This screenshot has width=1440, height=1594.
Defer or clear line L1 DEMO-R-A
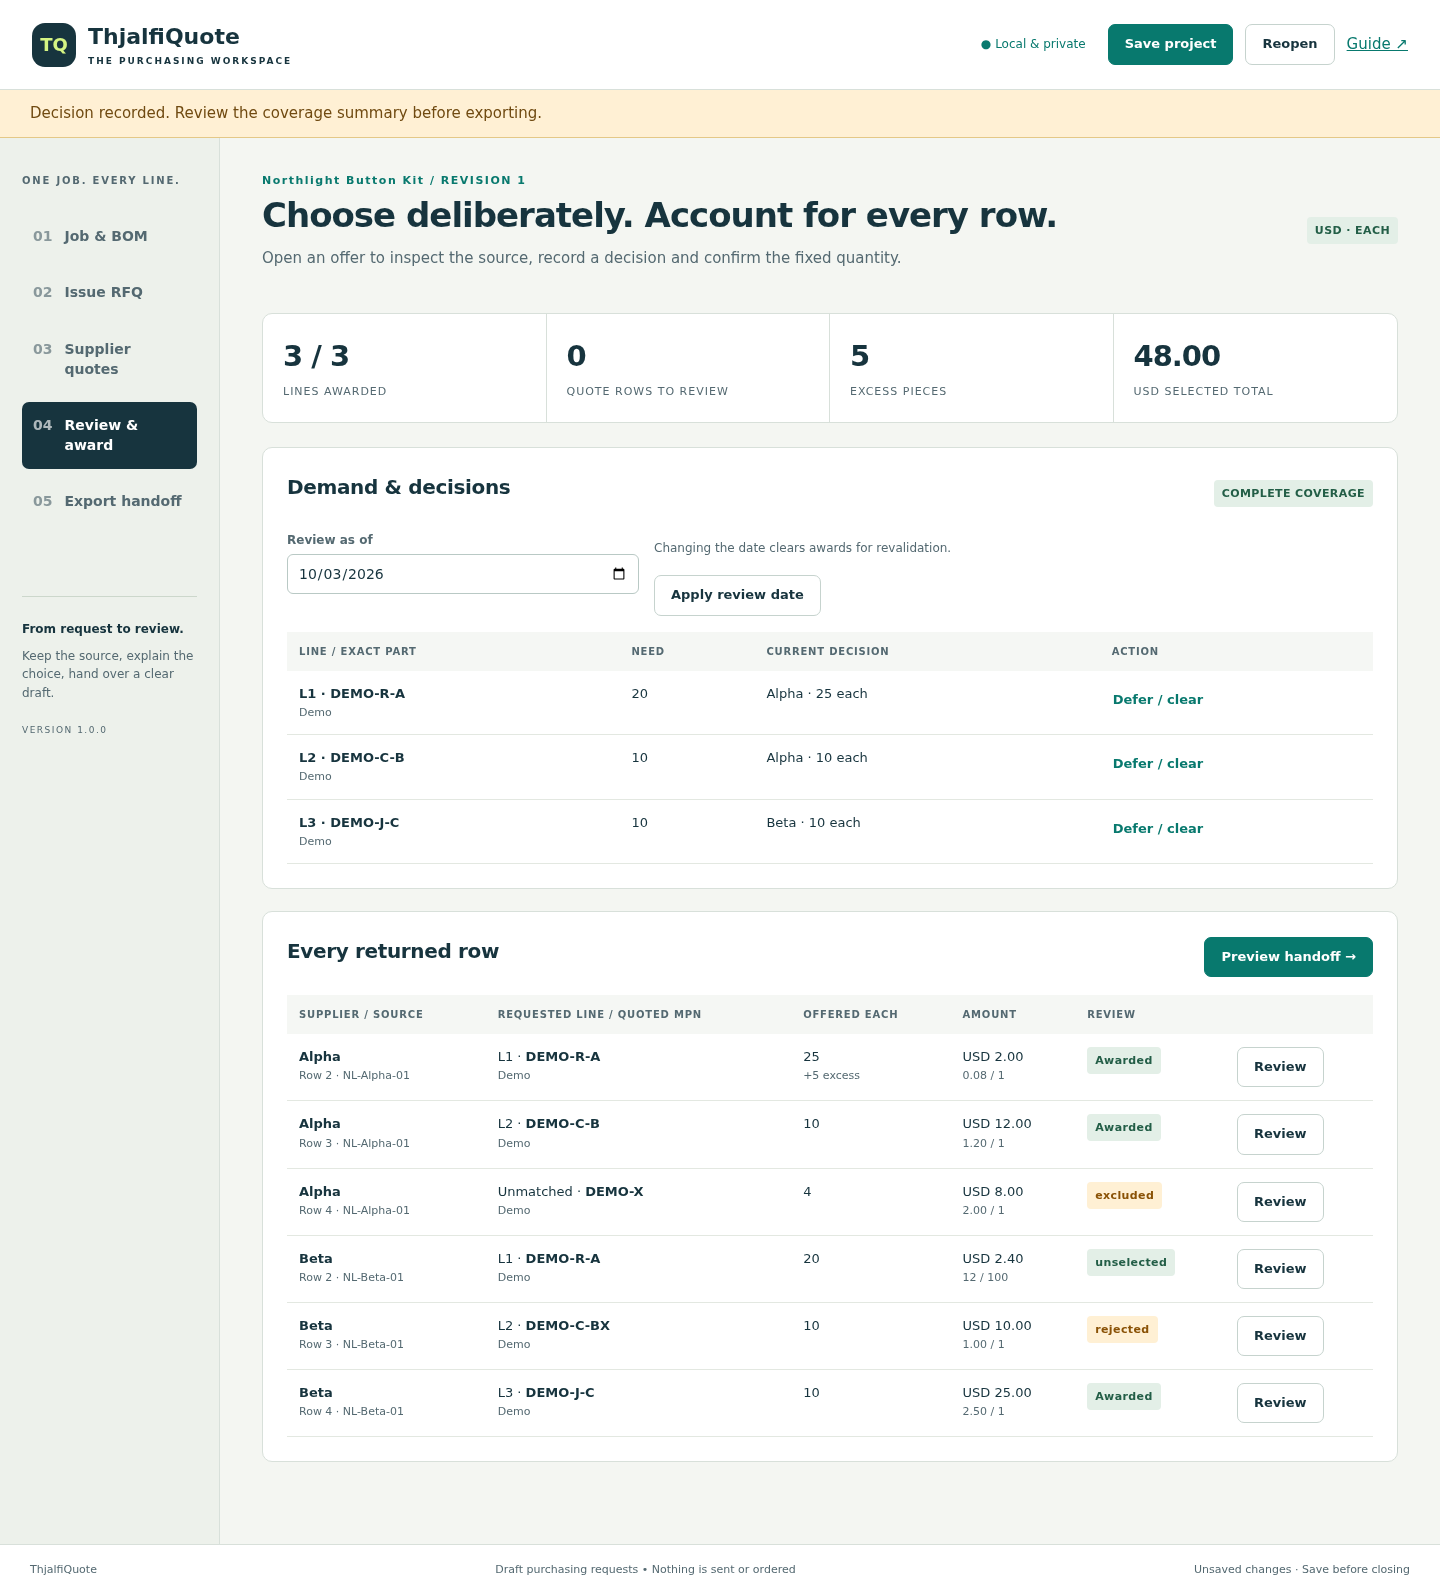click(1157, 700)
